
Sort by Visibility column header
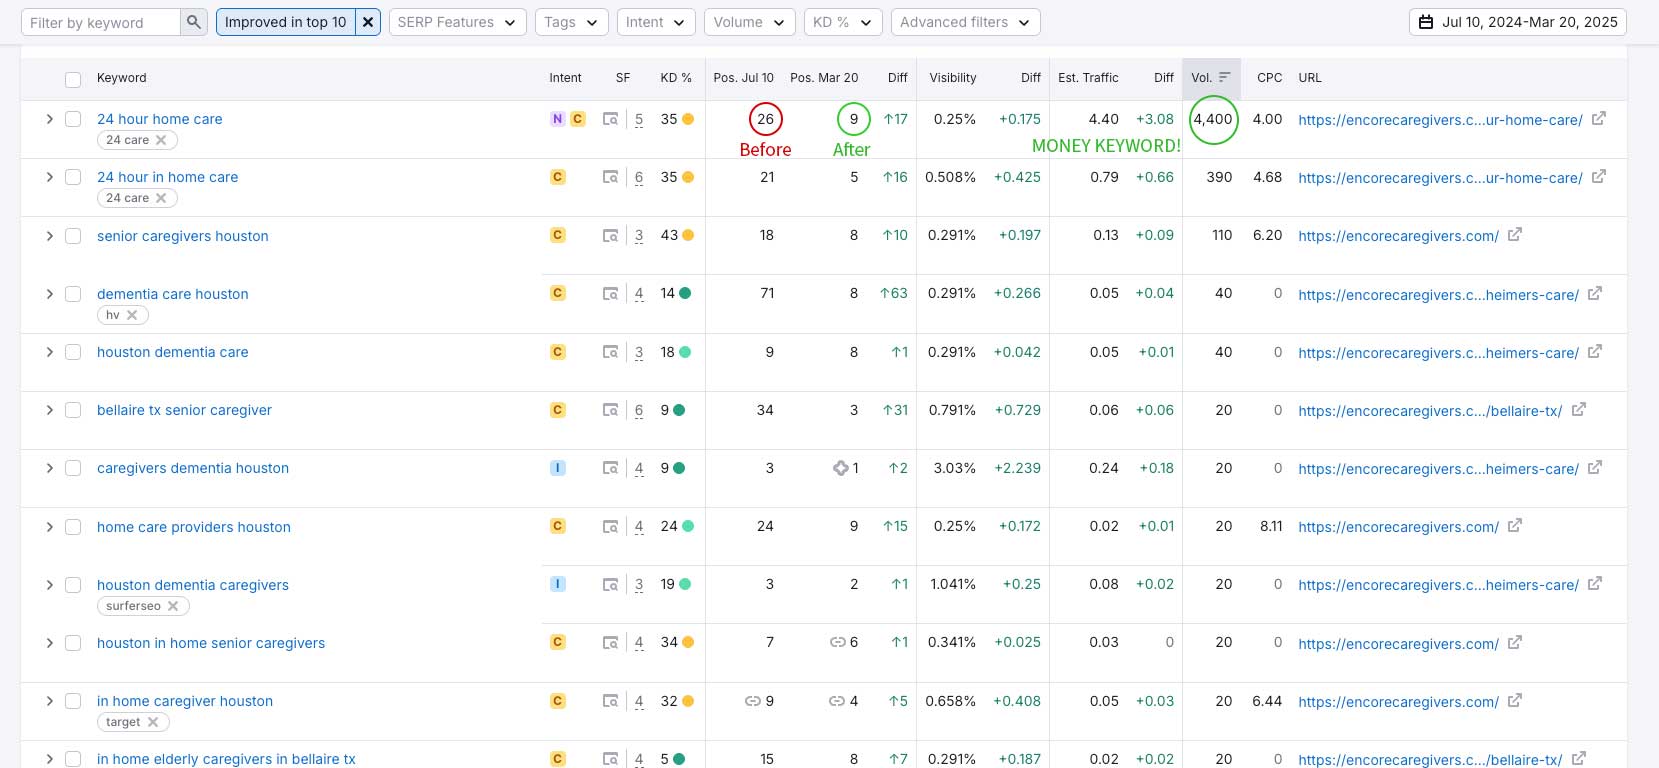coord(953,78)
